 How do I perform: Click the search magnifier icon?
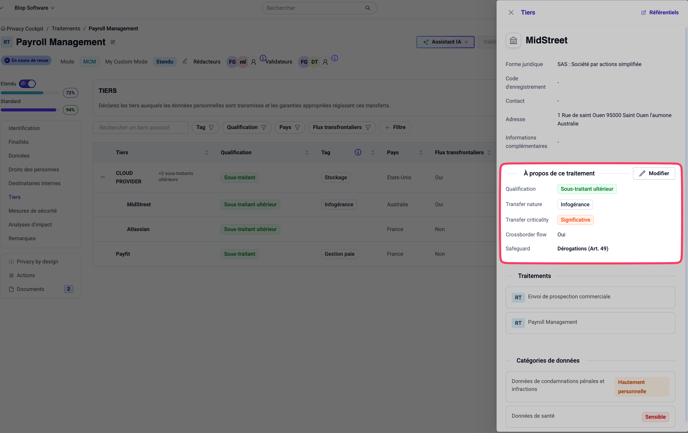tap(367, 8)
